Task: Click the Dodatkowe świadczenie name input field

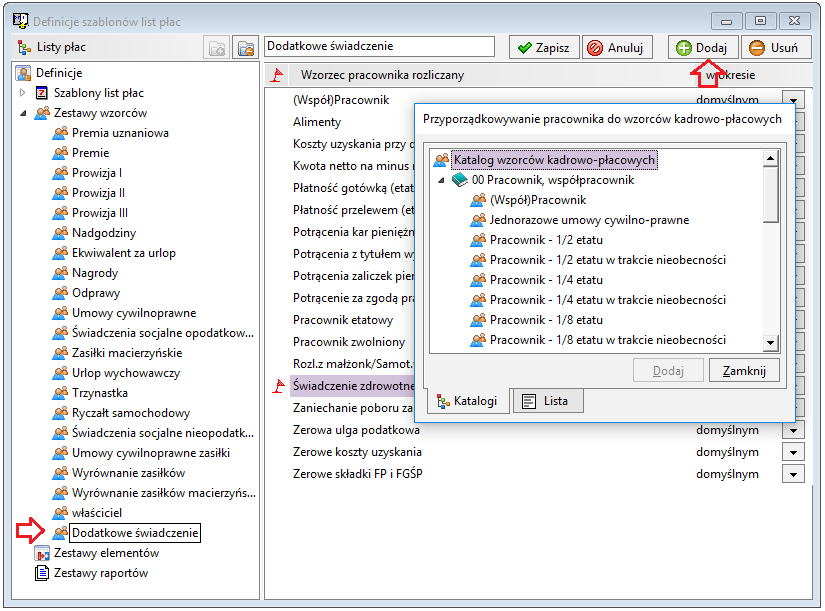Action: [x=379, y=46]
